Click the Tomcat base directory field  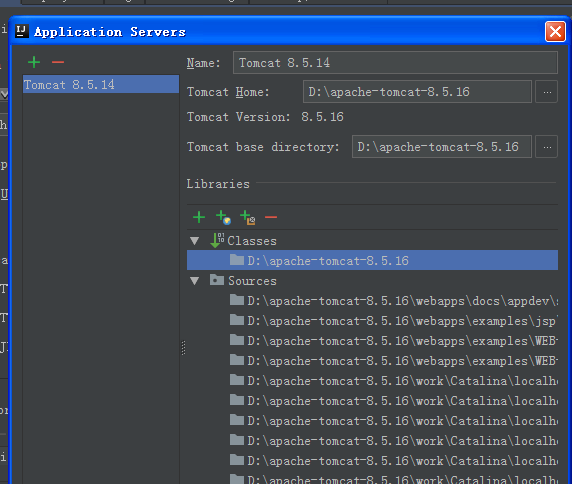click(x=441, y=147)
